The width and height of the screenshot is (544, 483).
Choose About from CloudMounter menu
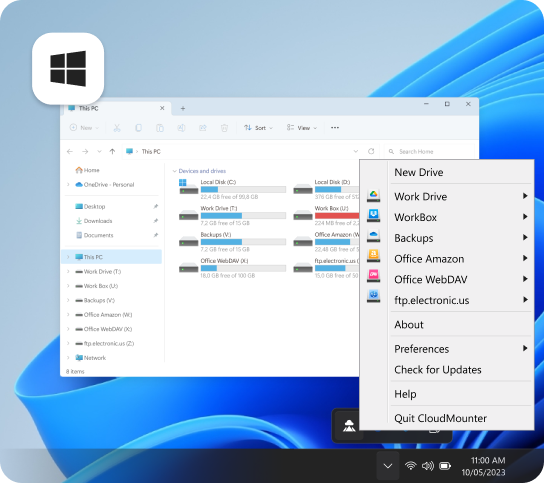coord(409,324)
